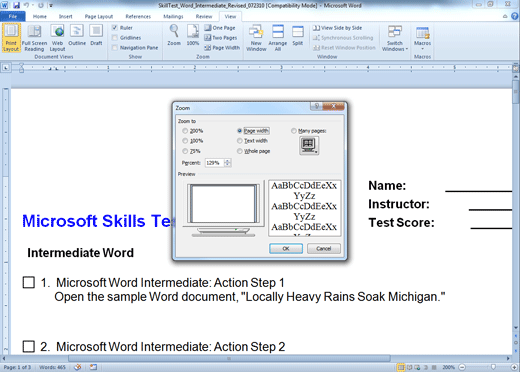Select the Whole page radio option

tap(240, 151)
